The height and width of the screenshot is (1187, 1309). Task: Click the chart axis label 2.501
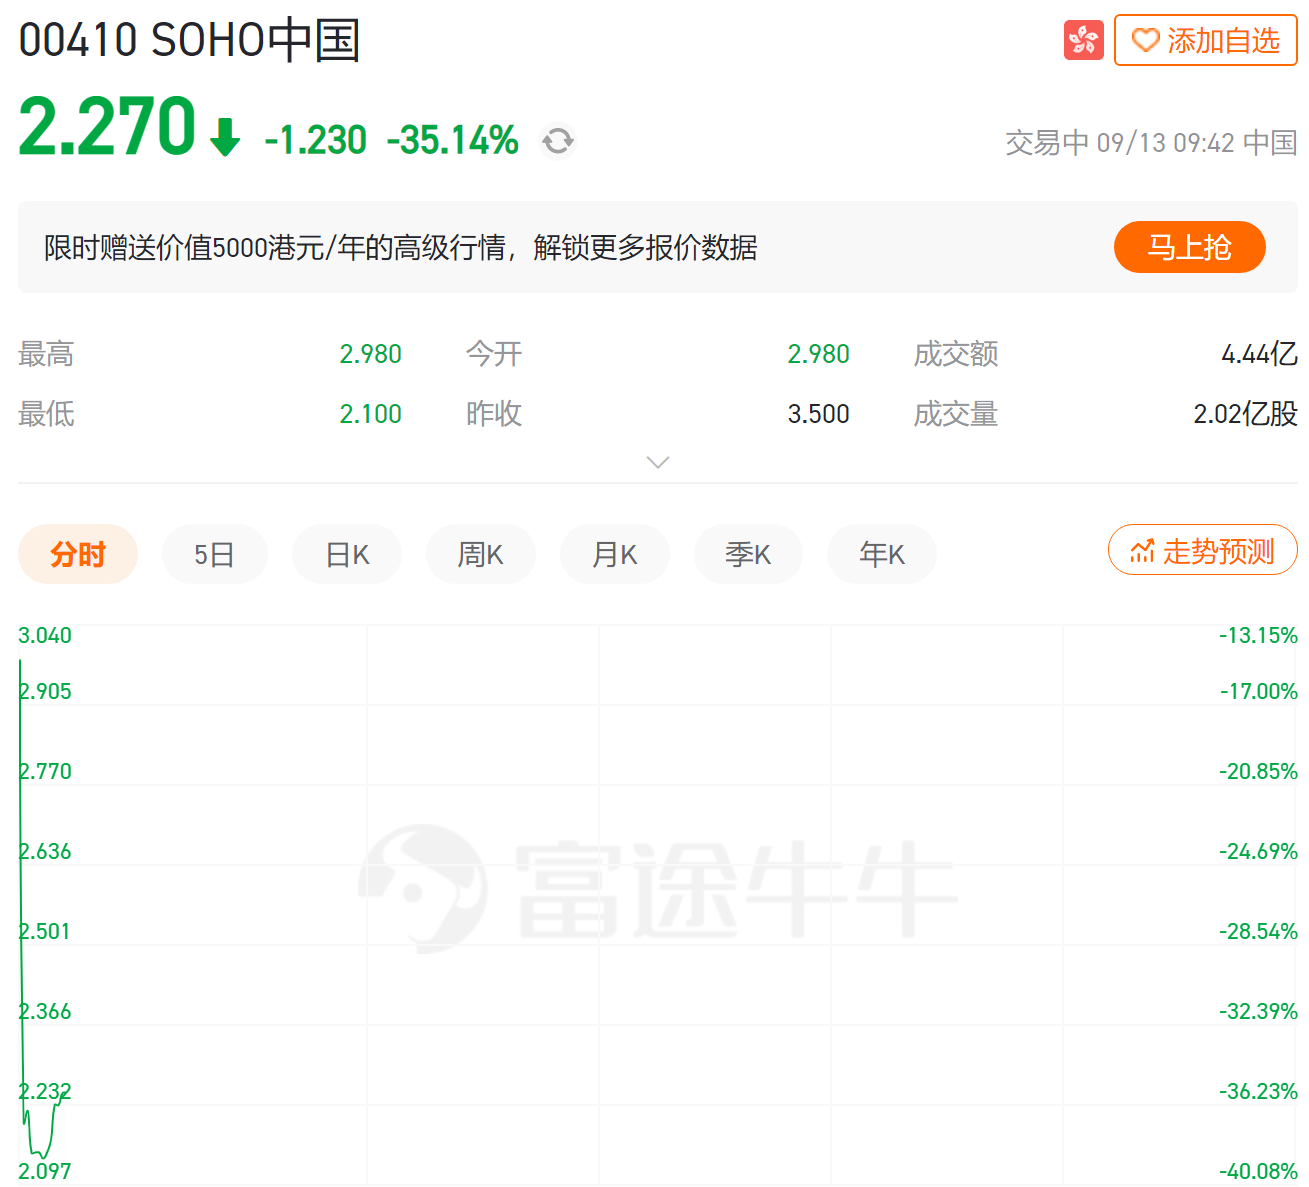tap(45, 932)
